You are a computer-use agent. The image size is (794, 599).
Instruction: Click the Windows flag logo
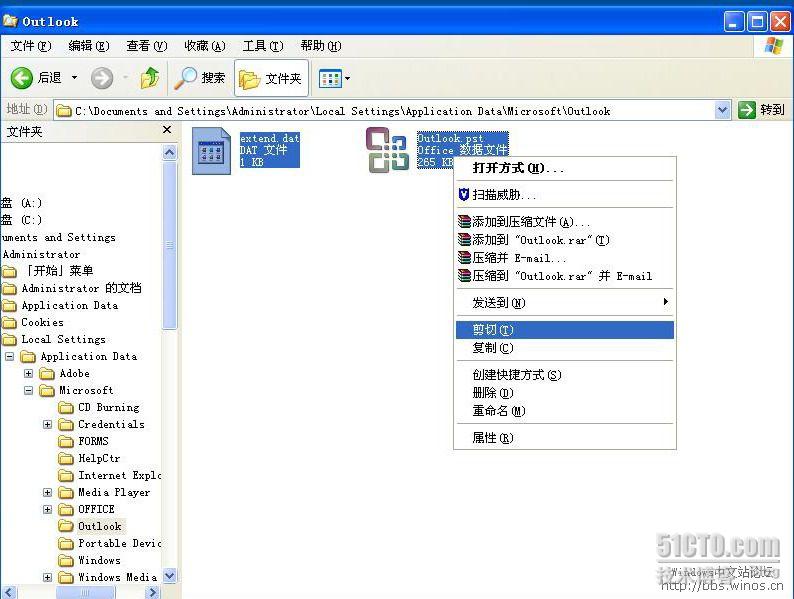click(773, 46)
